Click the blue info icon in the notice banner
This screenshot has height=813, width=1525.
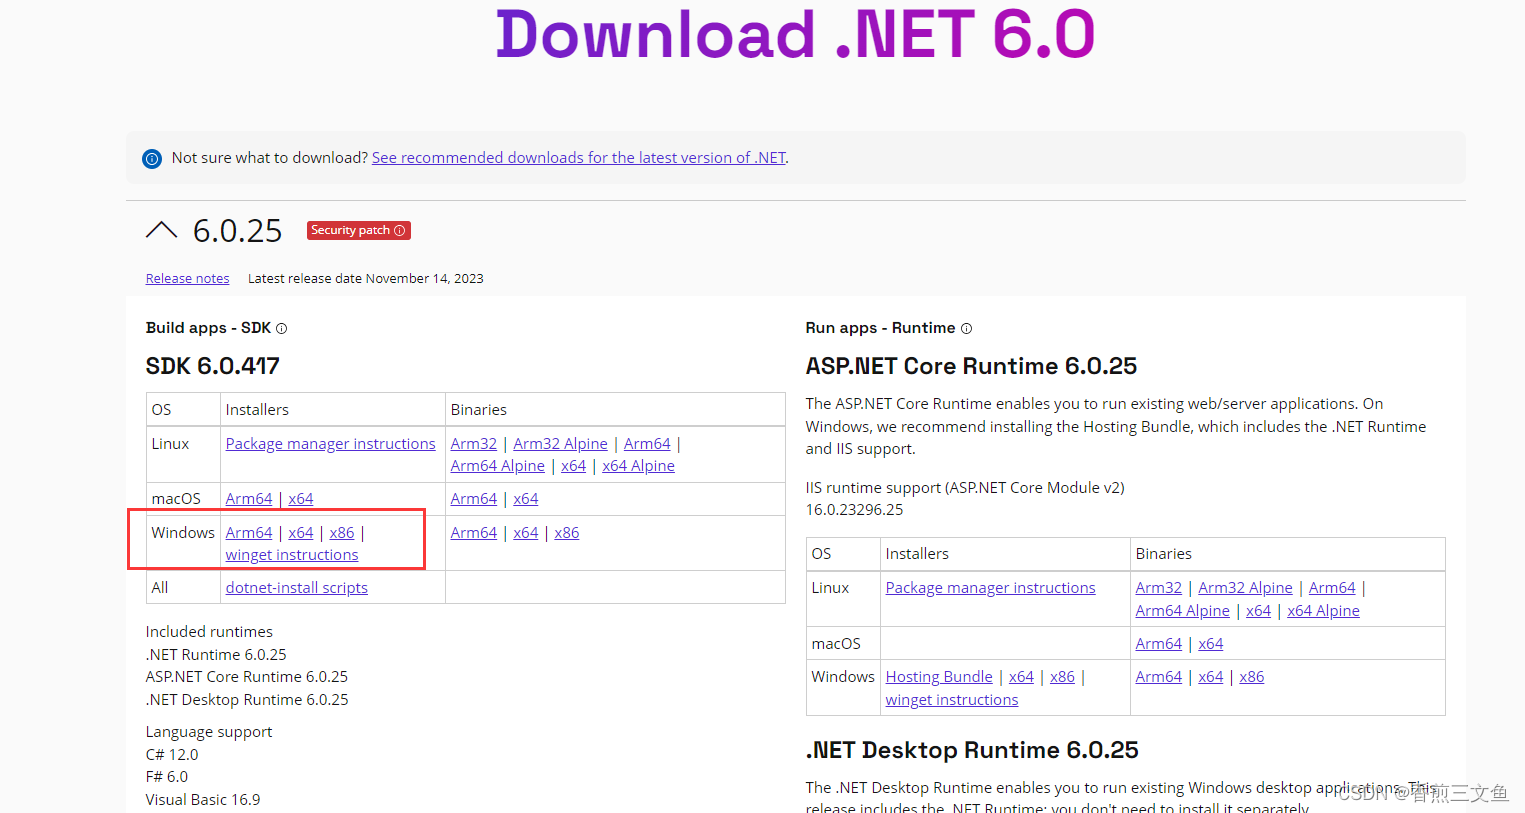pyautogui.click(x=152, y=158)
